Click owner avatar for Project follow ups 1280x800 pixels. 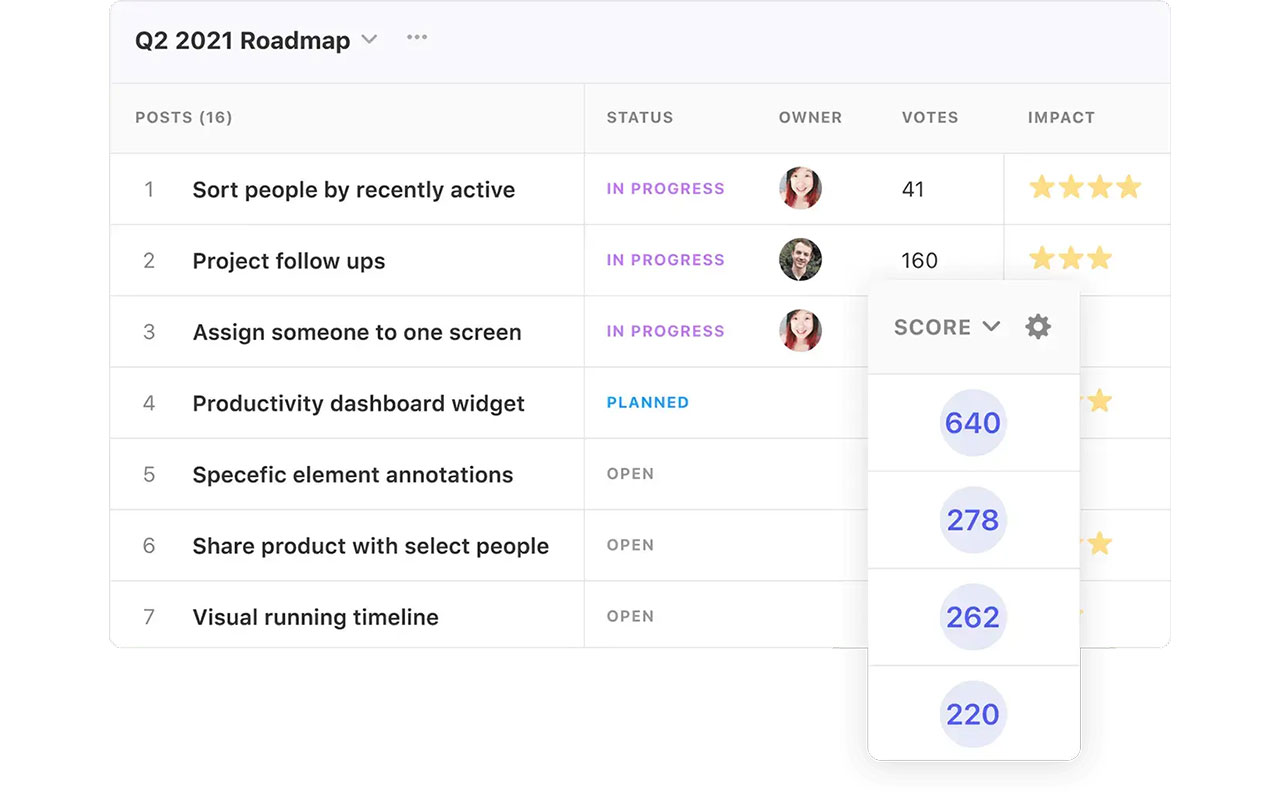(x=800, y=260)
